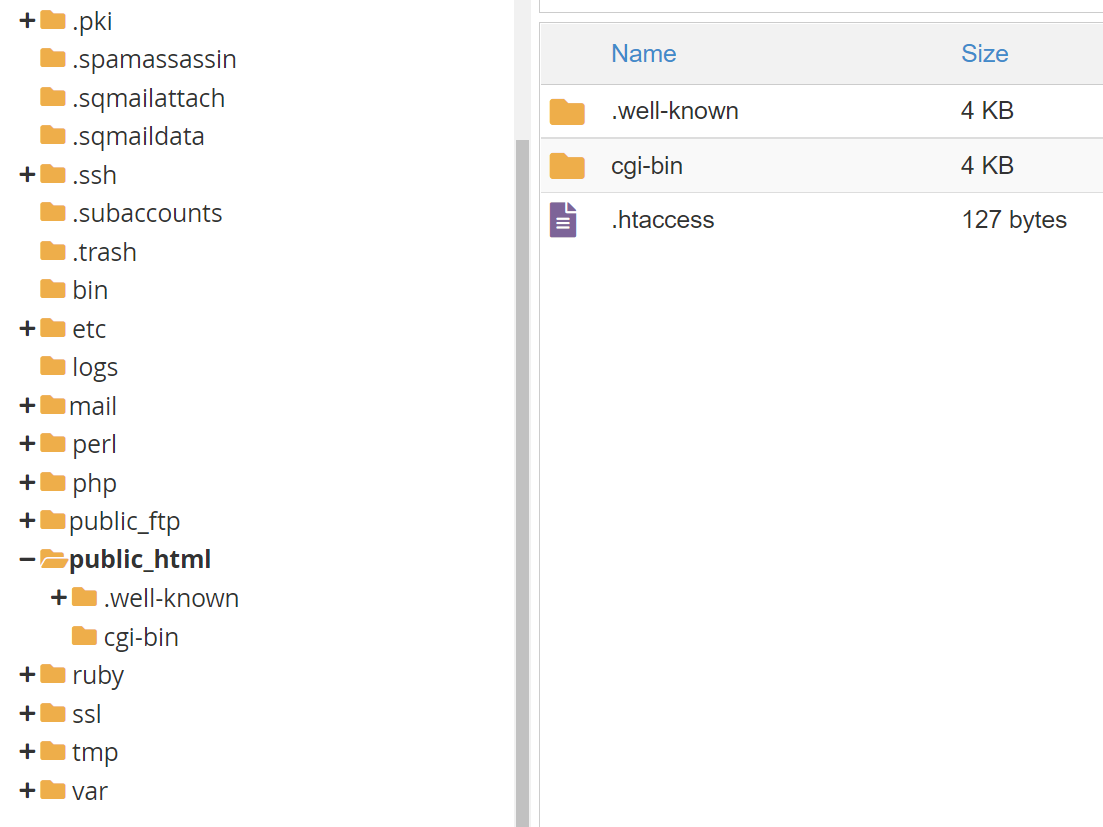Expand the public_ftp folder
The width and height of the screenshot is (1103, 827).
pyautogui.click(x=27, y=521)
